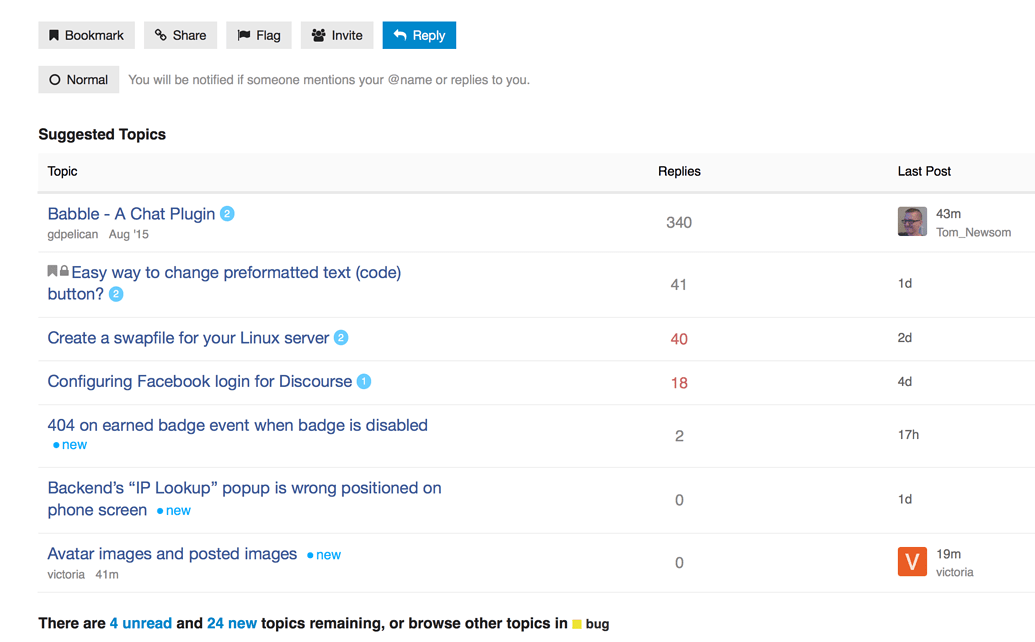This screenshot has height=642, width=1035.
Task: Open the 24 new topics link
Action: point(232,623)
